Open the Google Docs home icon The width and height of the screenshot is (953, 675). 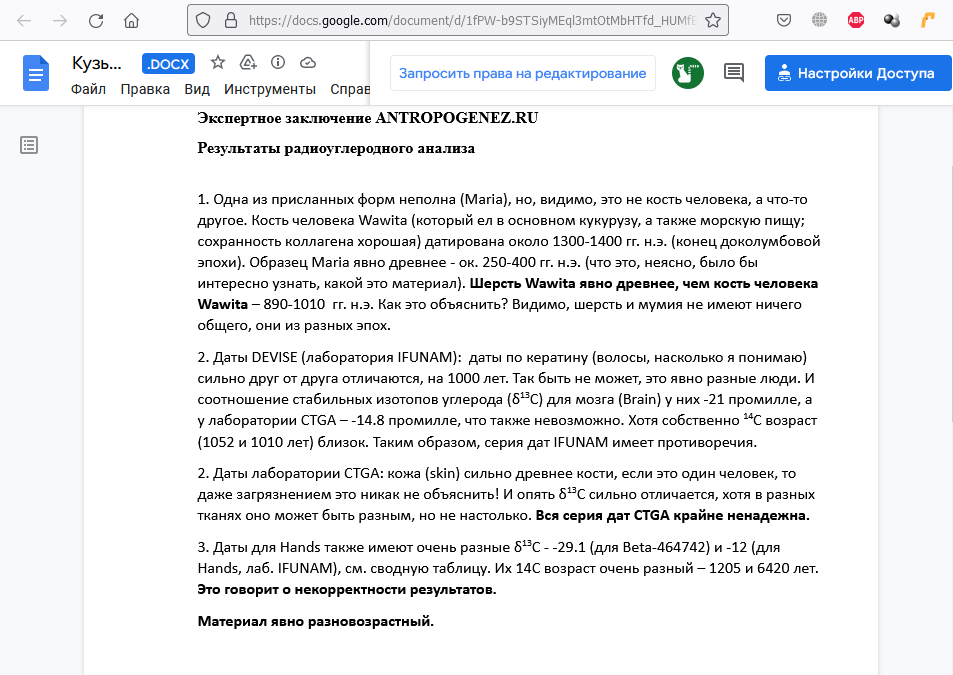coord(36,73)
